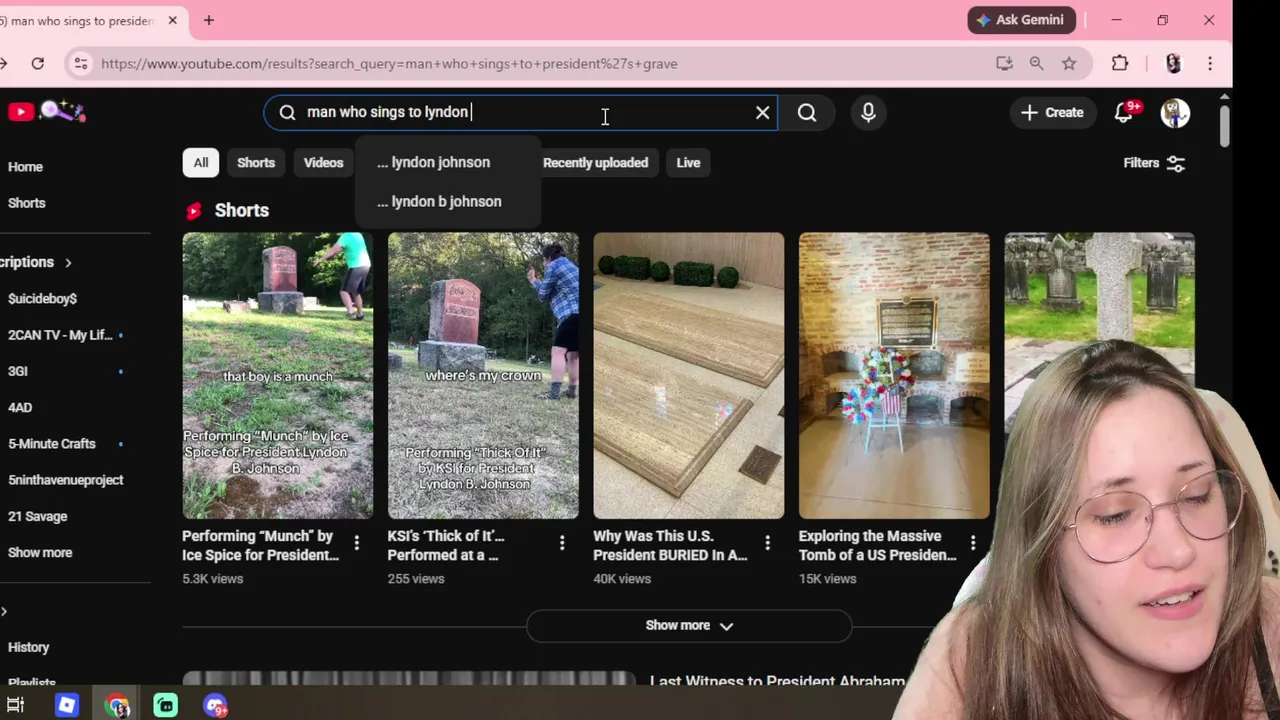The width and height of the screenshot is (1280, 720).
Task: Select the All filter chip
Action: 201,163
